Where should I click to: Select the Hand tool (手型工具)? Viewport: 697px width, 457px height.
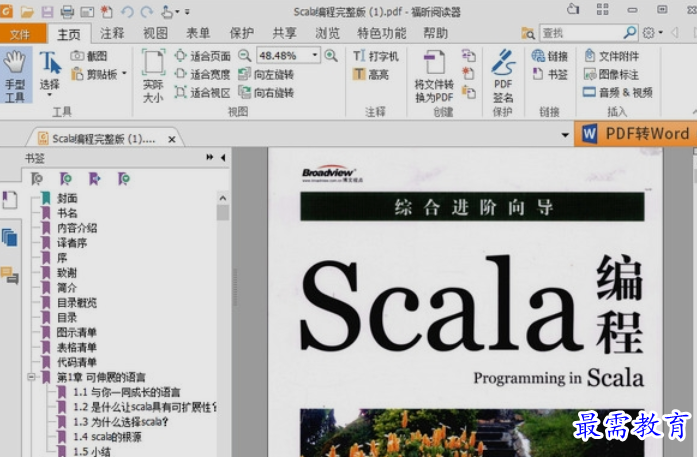tap(15, 76)
